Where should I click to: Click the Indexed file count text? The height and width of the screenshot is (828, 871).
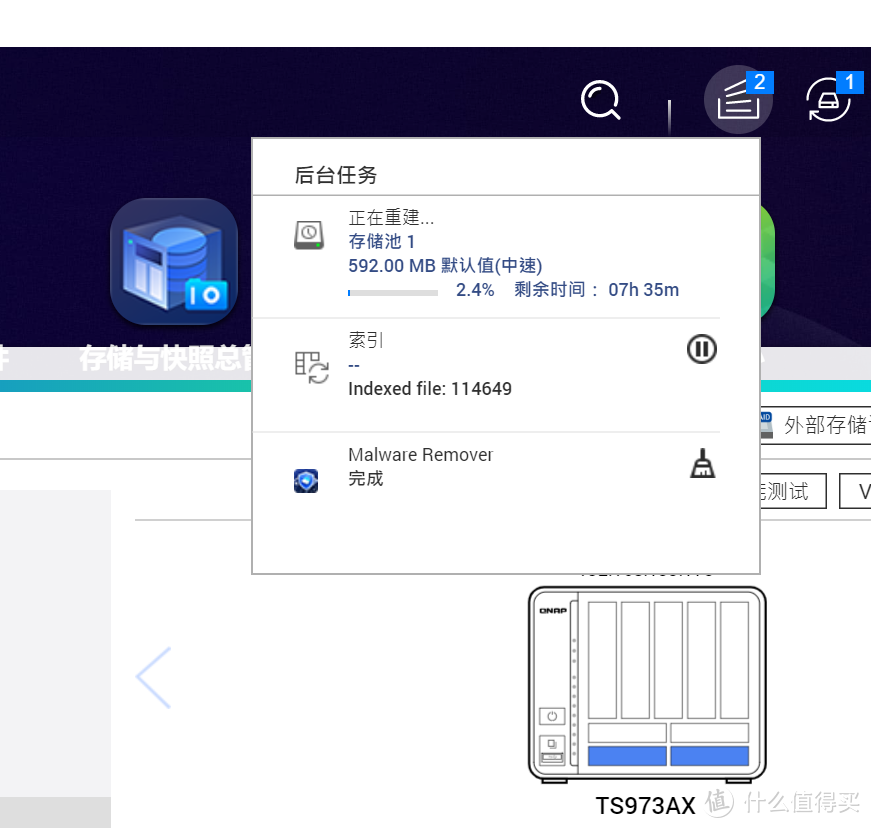click(429, 388)
